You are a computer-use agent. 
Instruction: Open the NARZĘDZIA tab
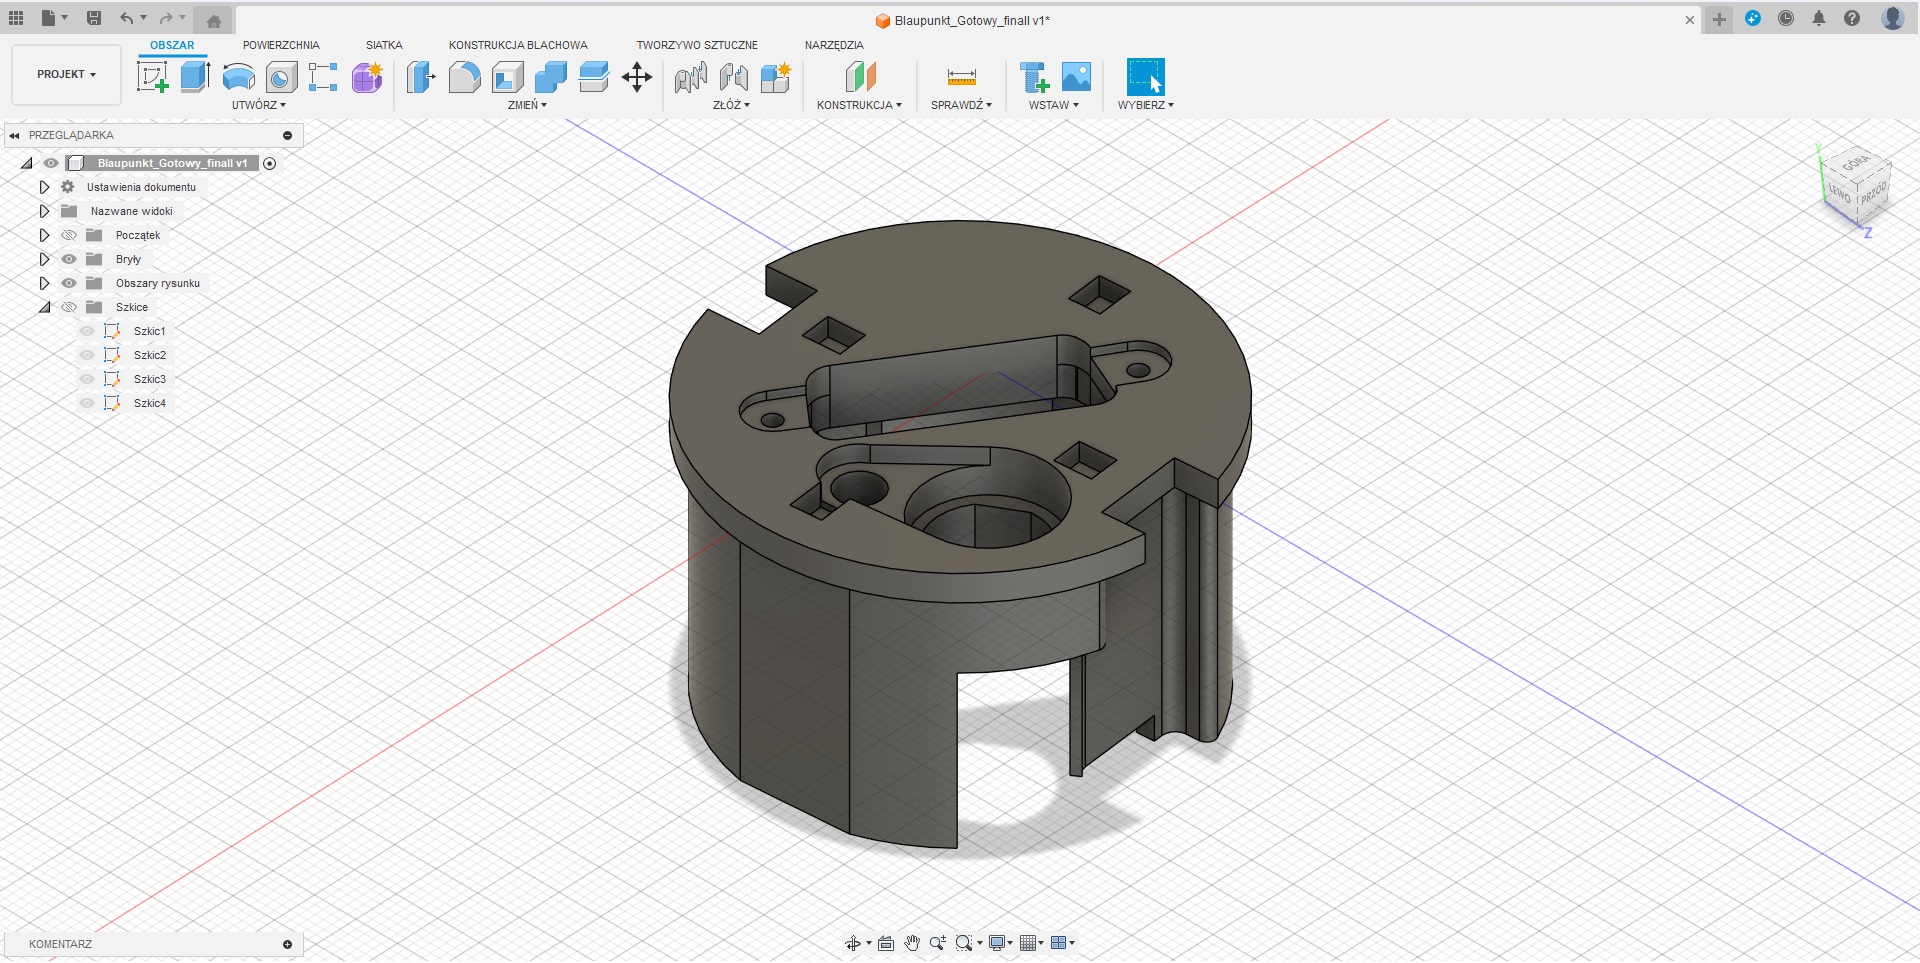point(833,45)
